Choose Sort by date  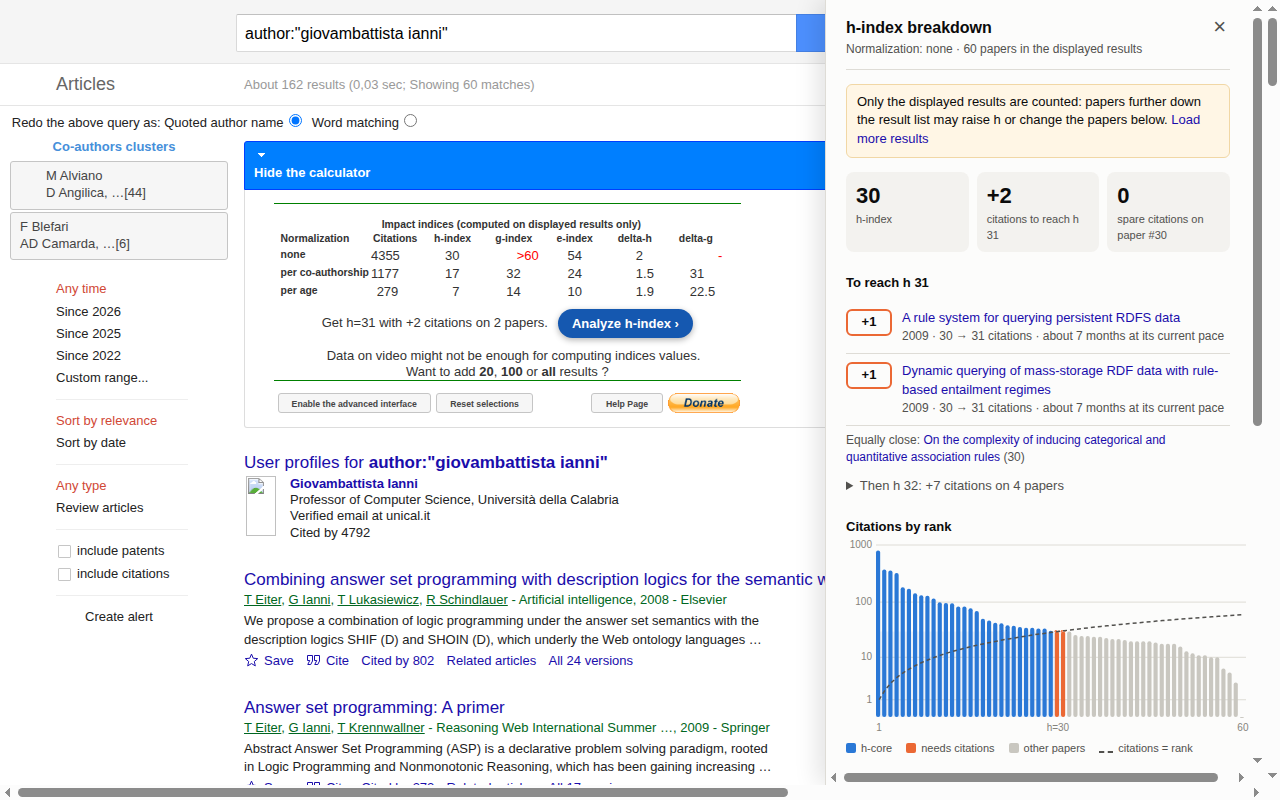pos(91,443)
